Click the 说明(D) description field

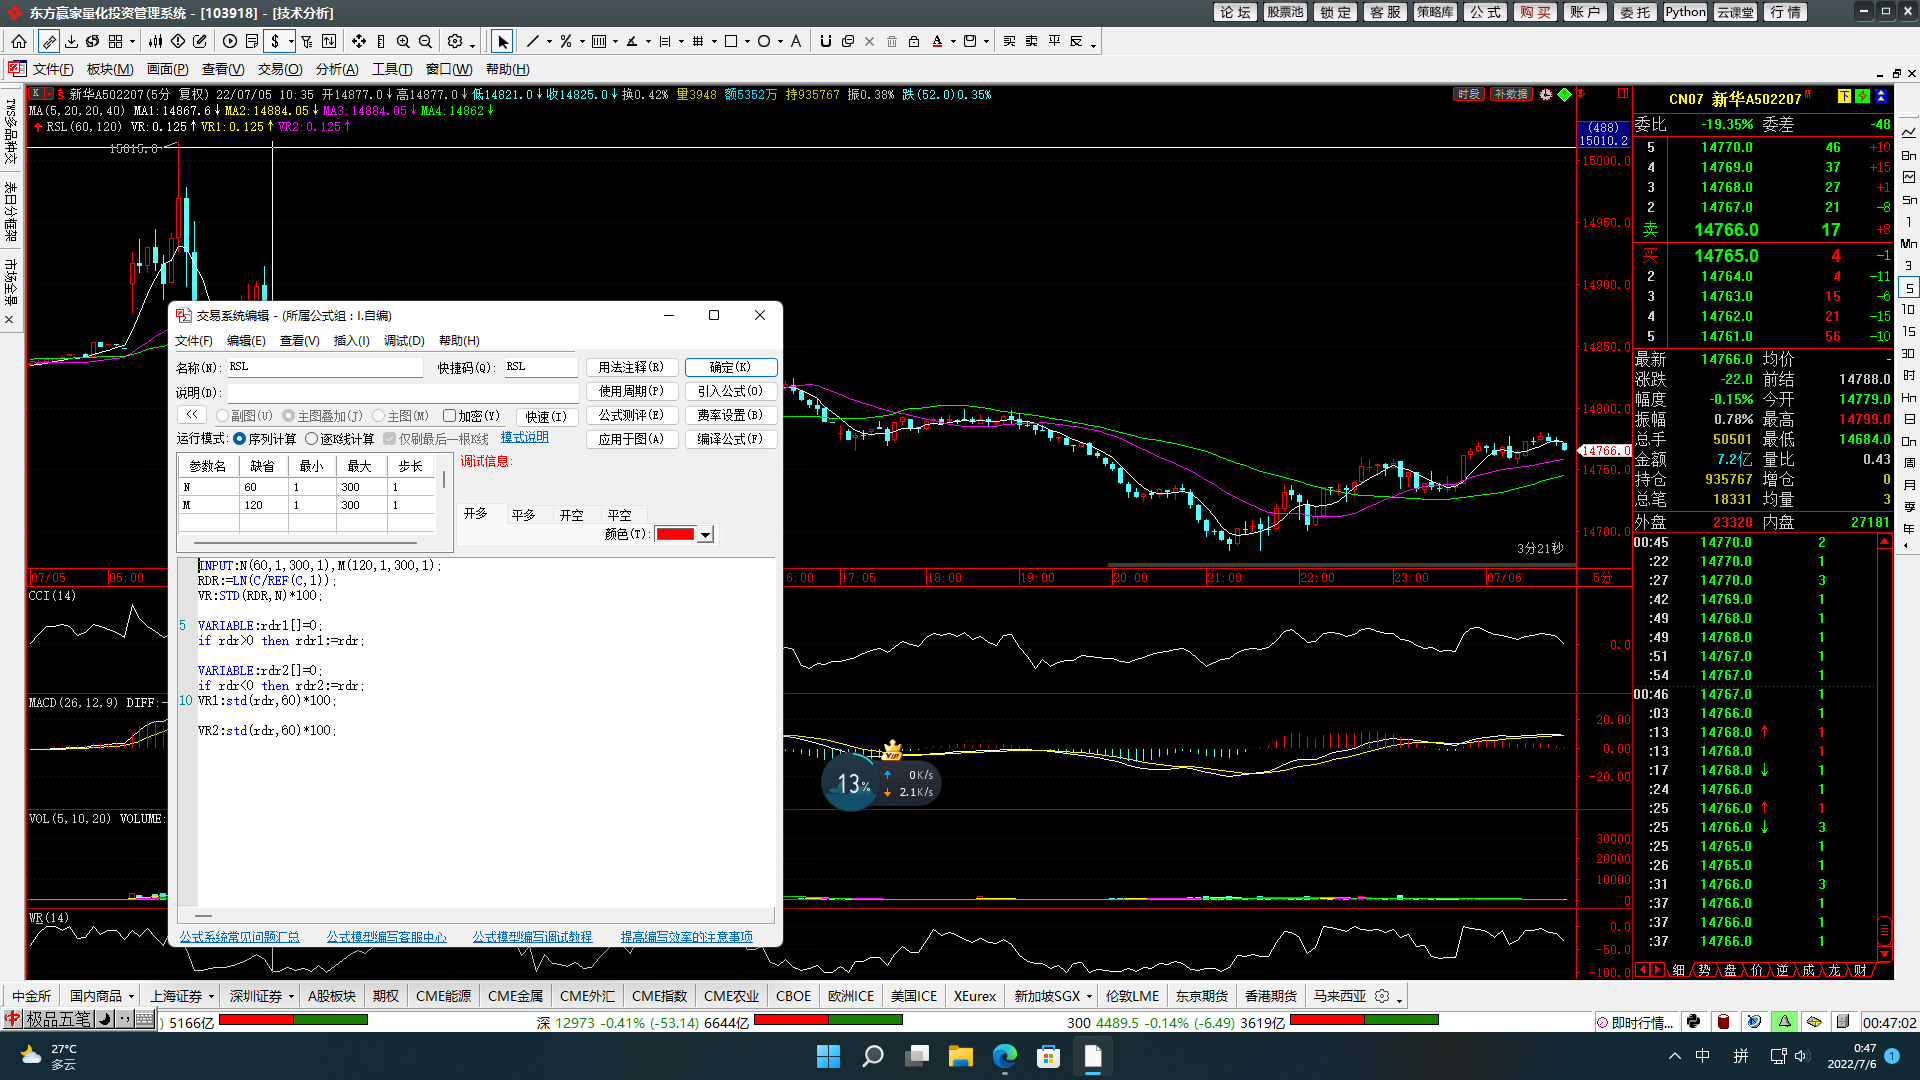[403, 393]
